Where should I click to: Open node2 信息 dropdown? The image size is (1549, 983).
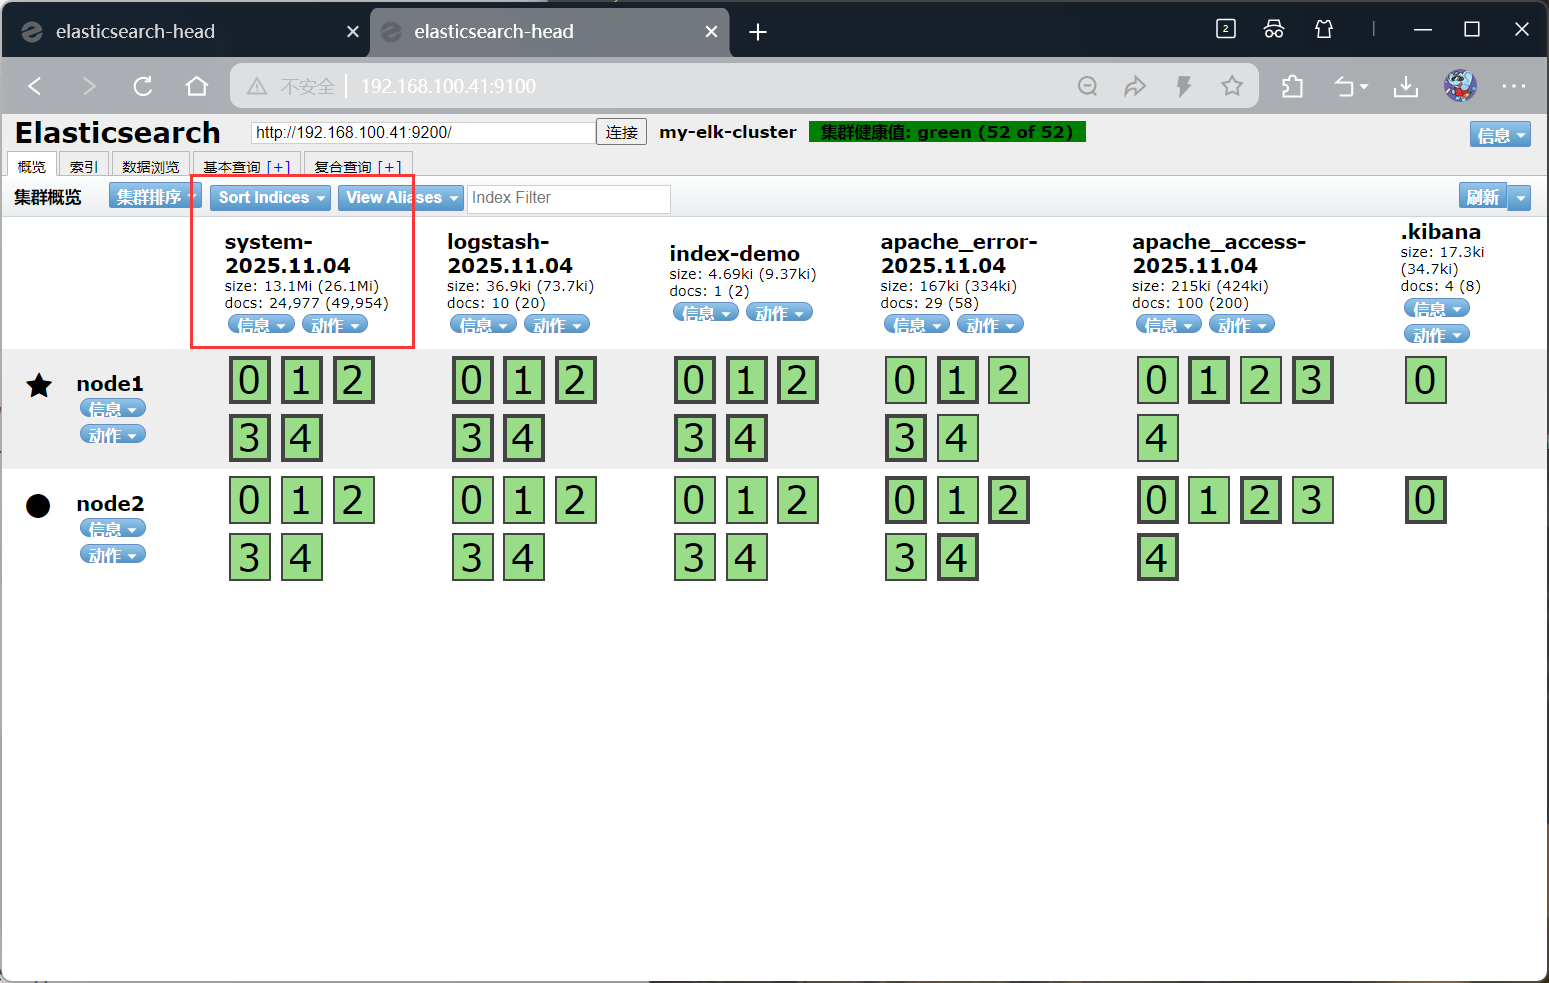[x=113, y=528]
